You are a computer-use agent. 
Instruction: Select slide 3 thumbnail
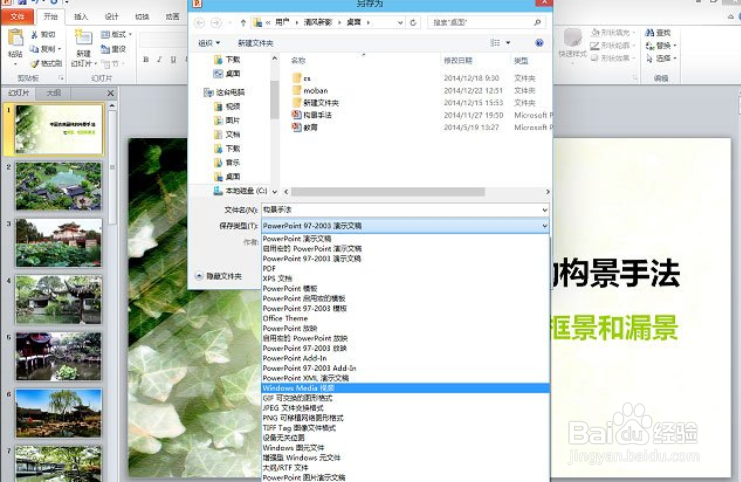pyautogui.click(x=59, y=243)
